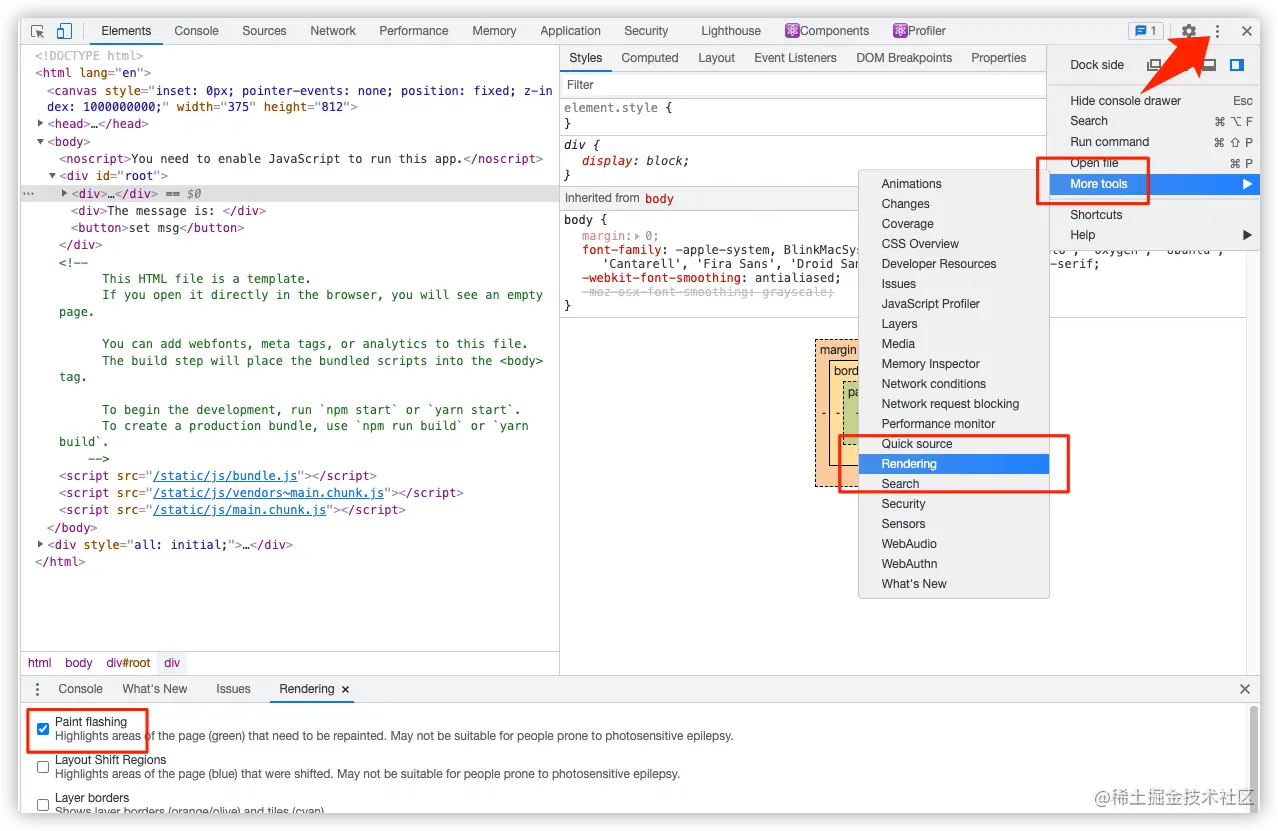Open the React Components panel
Screen dimensions: 1278x831
click(x=827, y=31)
